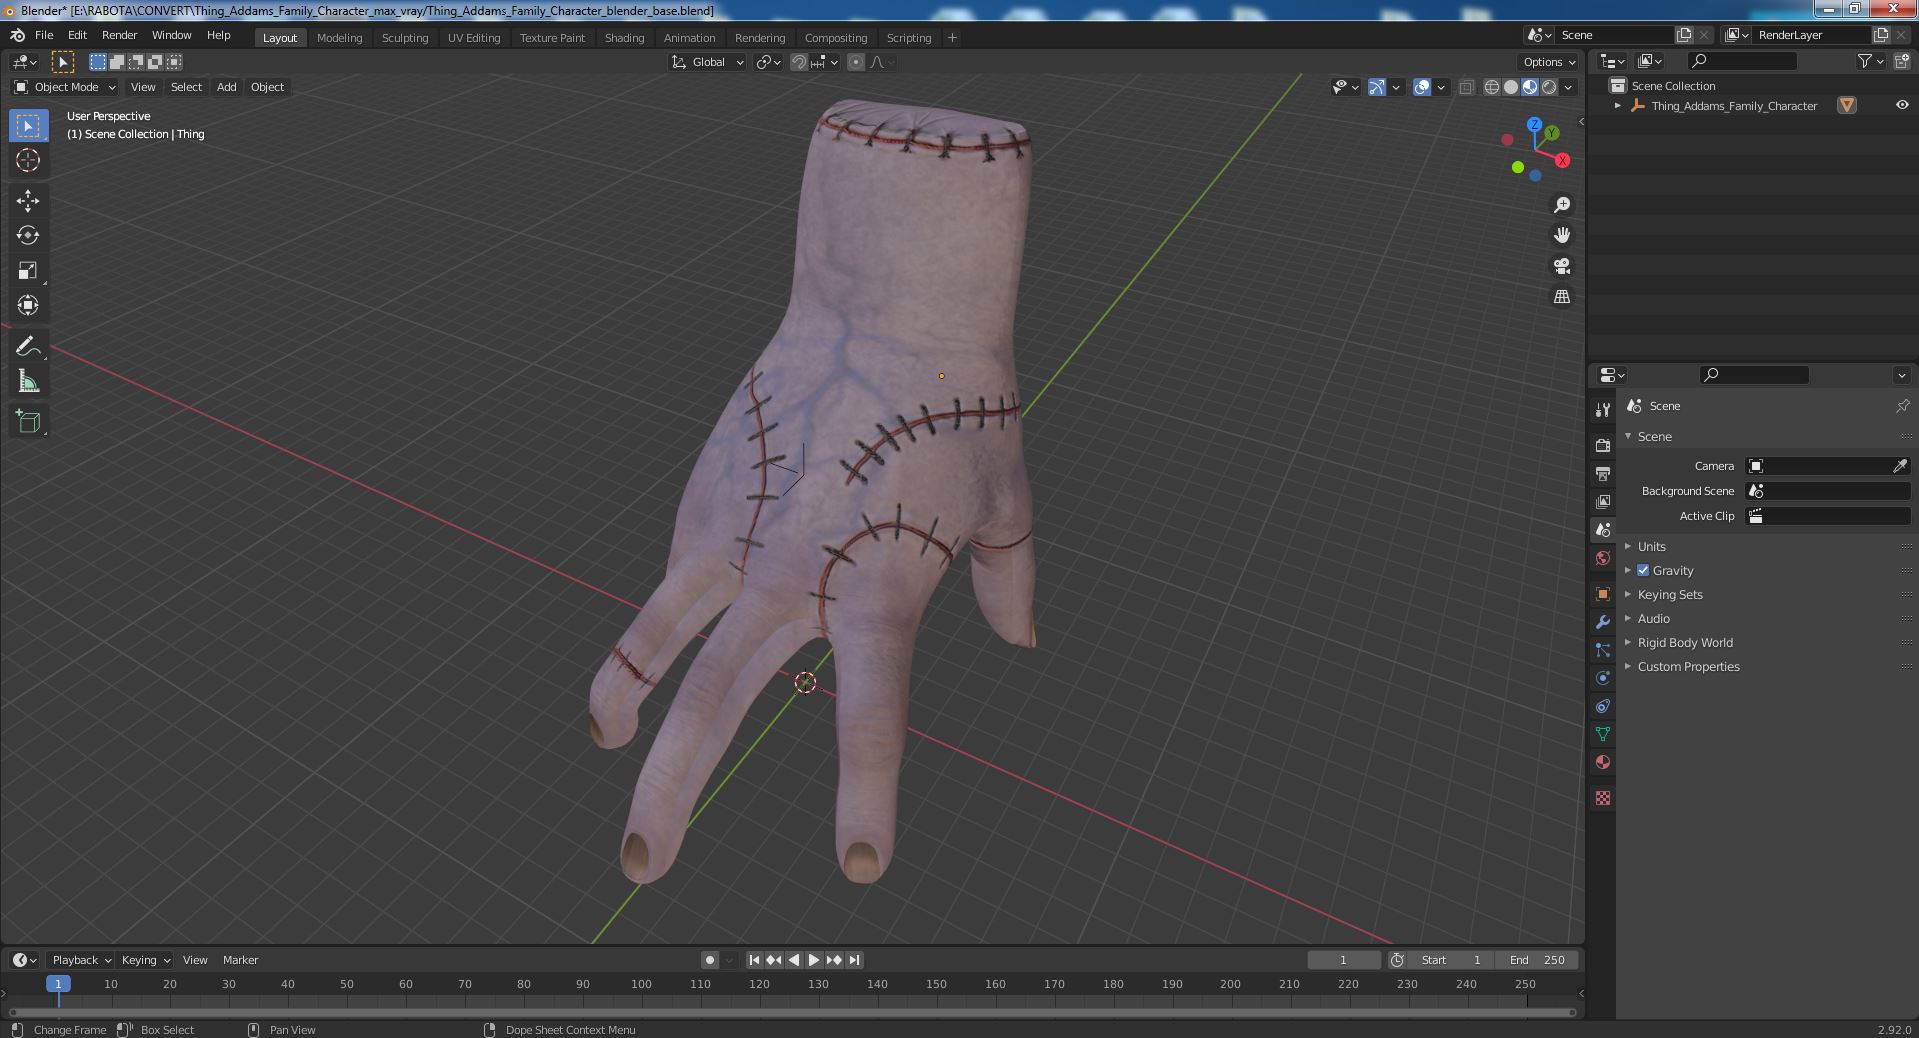Switch to Shading workspace tab
Image resolution: width=1919 pixels, height=1038 pixels.
pos(624,38)
